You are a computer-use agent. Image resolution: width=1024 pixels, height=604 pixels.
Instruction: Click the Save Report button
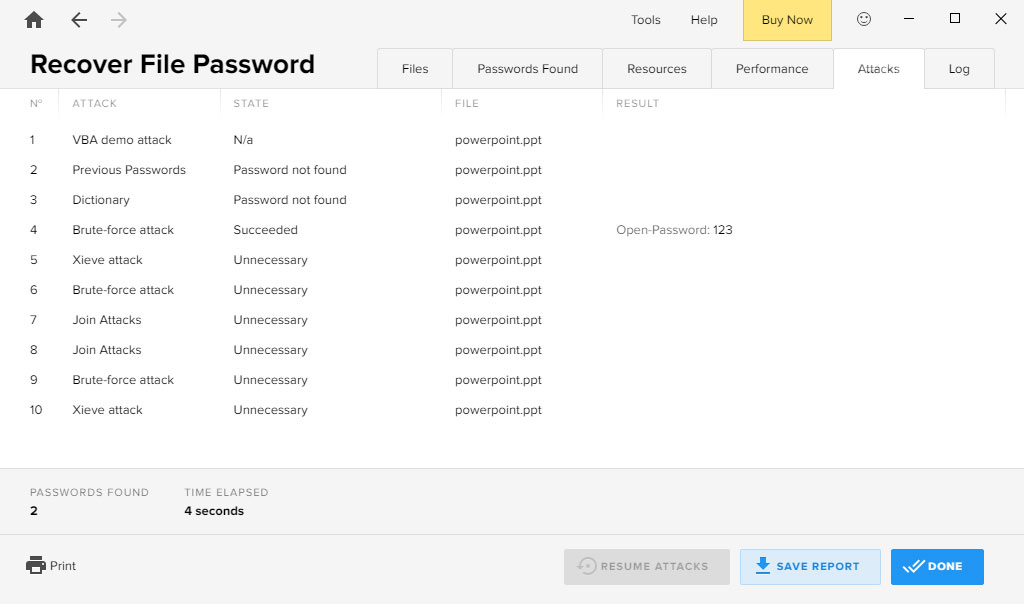click(x=809, y=566)
